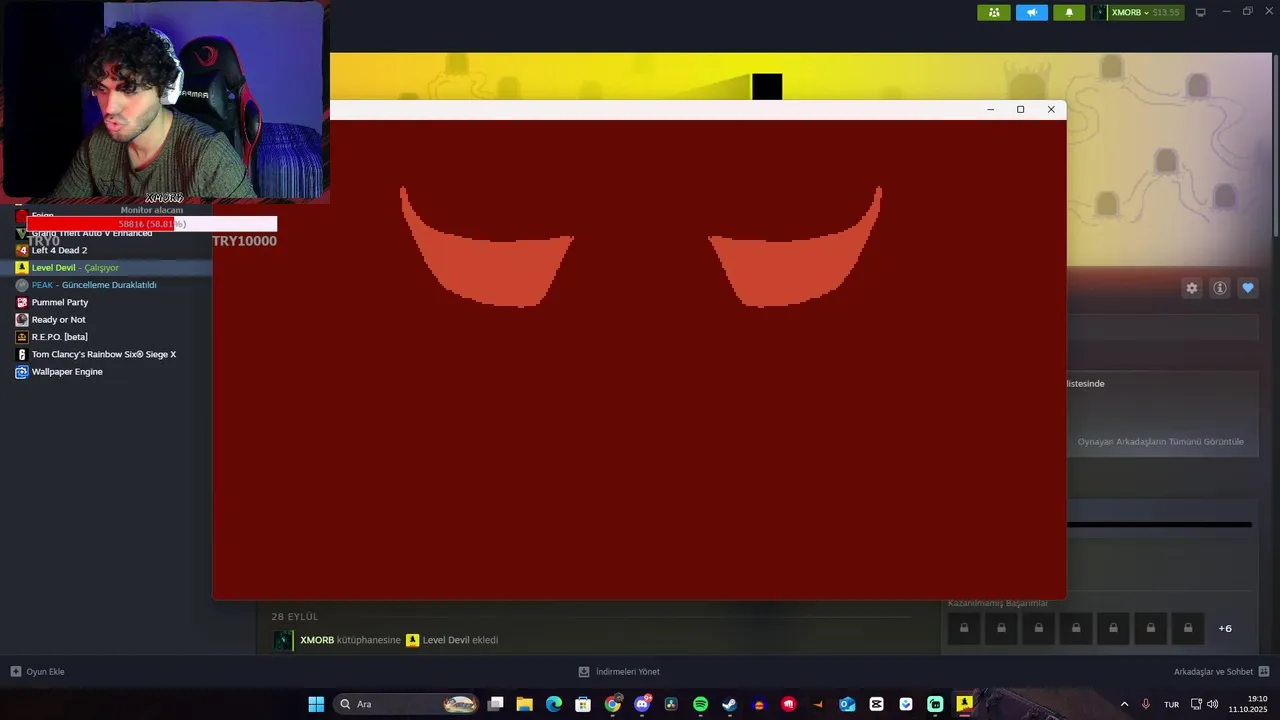1280x720 pixels.
Task: Click XMORB name in activity feed
Action: [x=317, y=640]
